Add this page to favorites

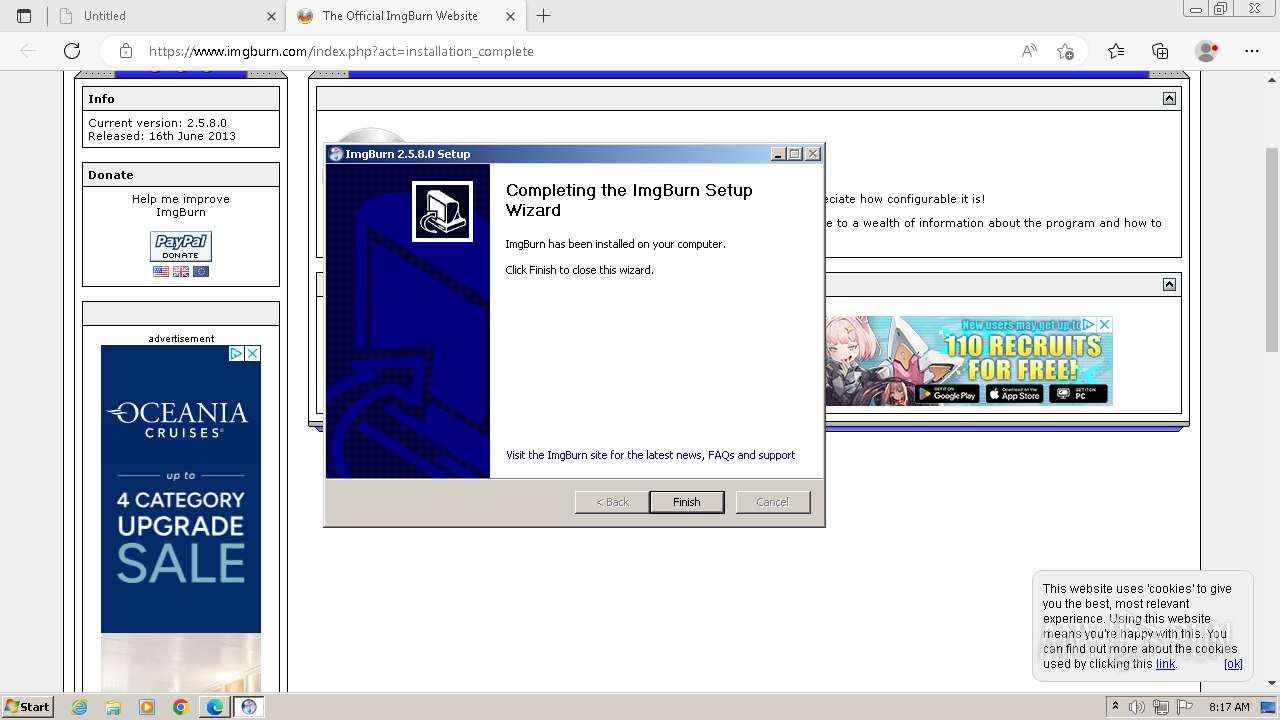click(1065, 51)
